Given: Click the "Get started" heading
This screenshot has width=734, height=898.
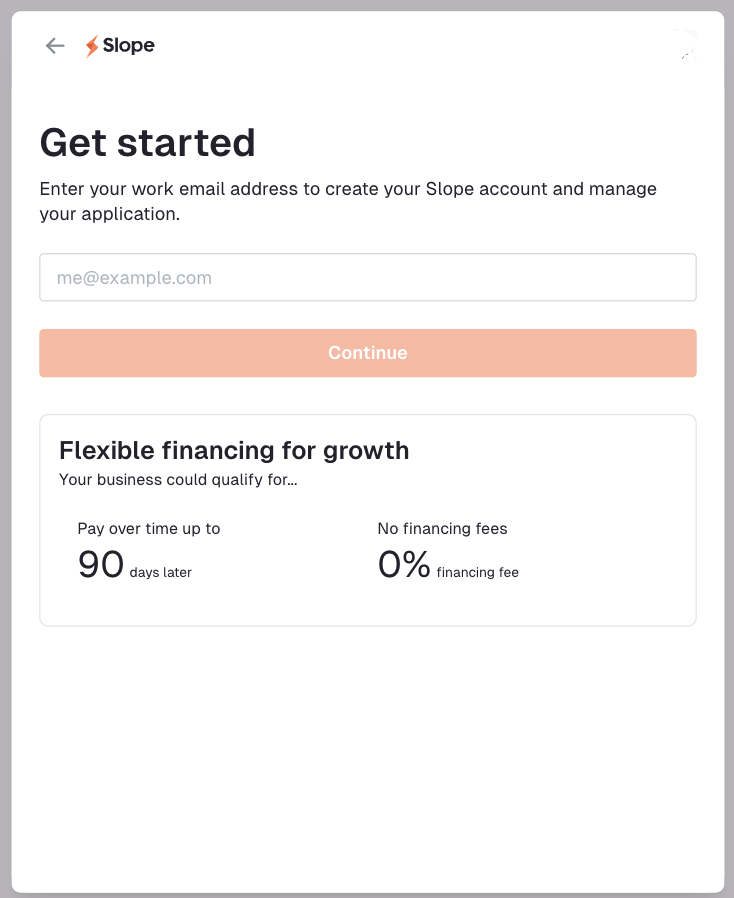Looking at the screenshot, I should [147, 143].
